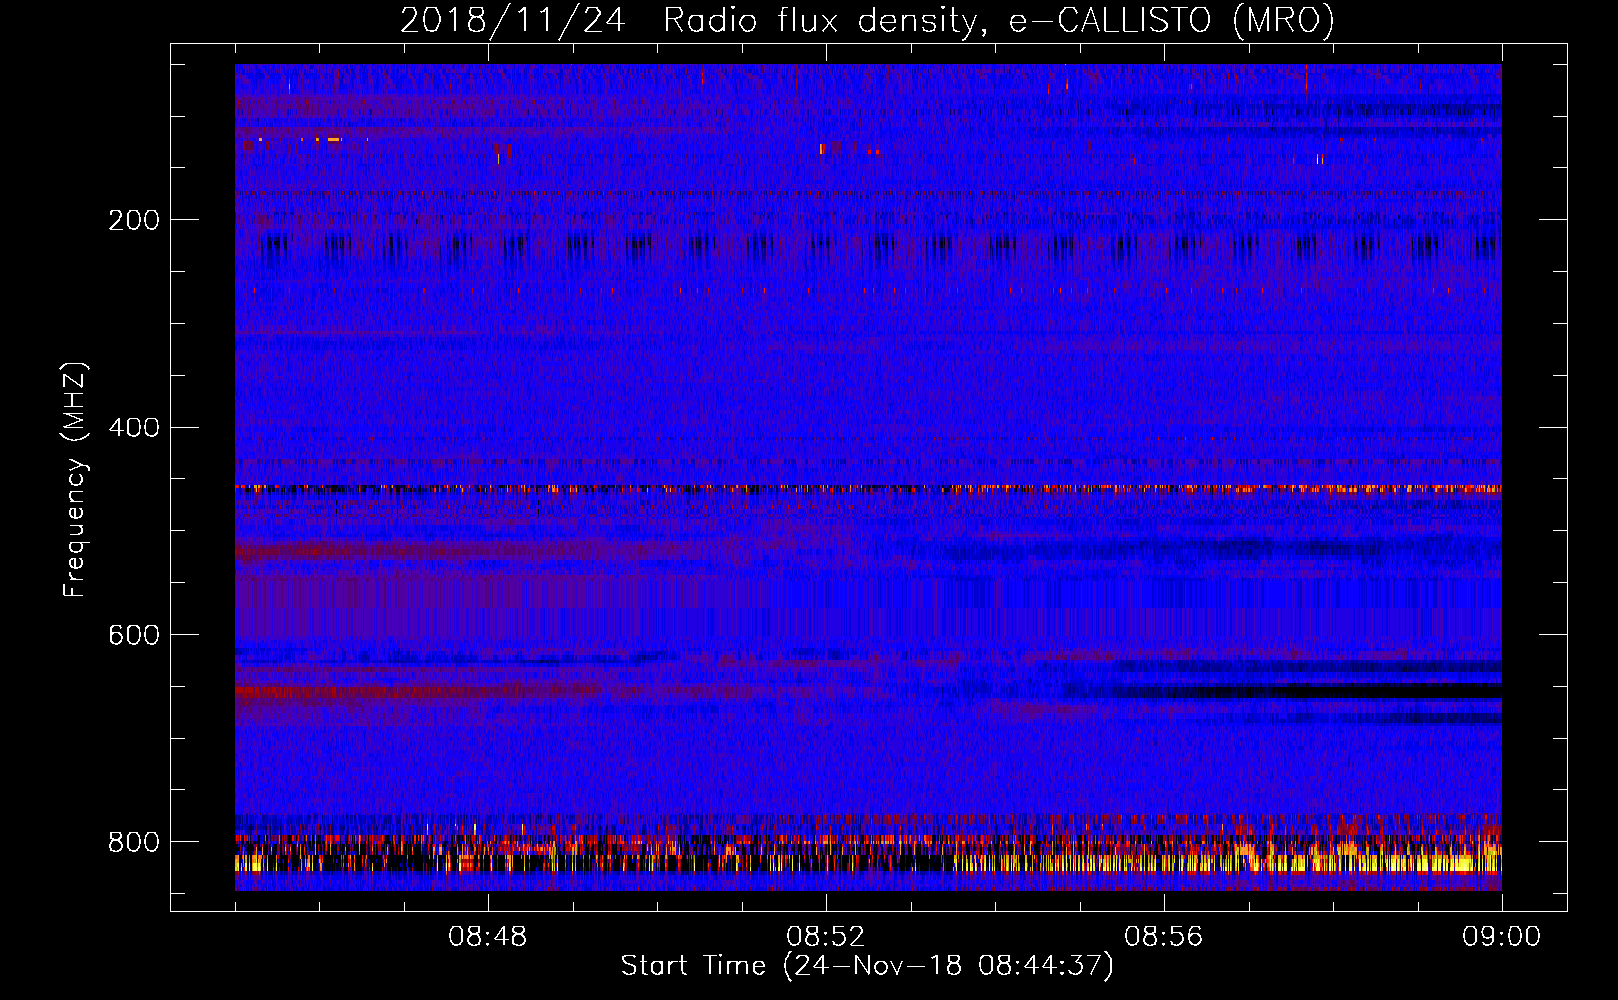This screenshot has height=1000, width=1618.
Task: Click the 08:52 time tick label
Action: 826,937
